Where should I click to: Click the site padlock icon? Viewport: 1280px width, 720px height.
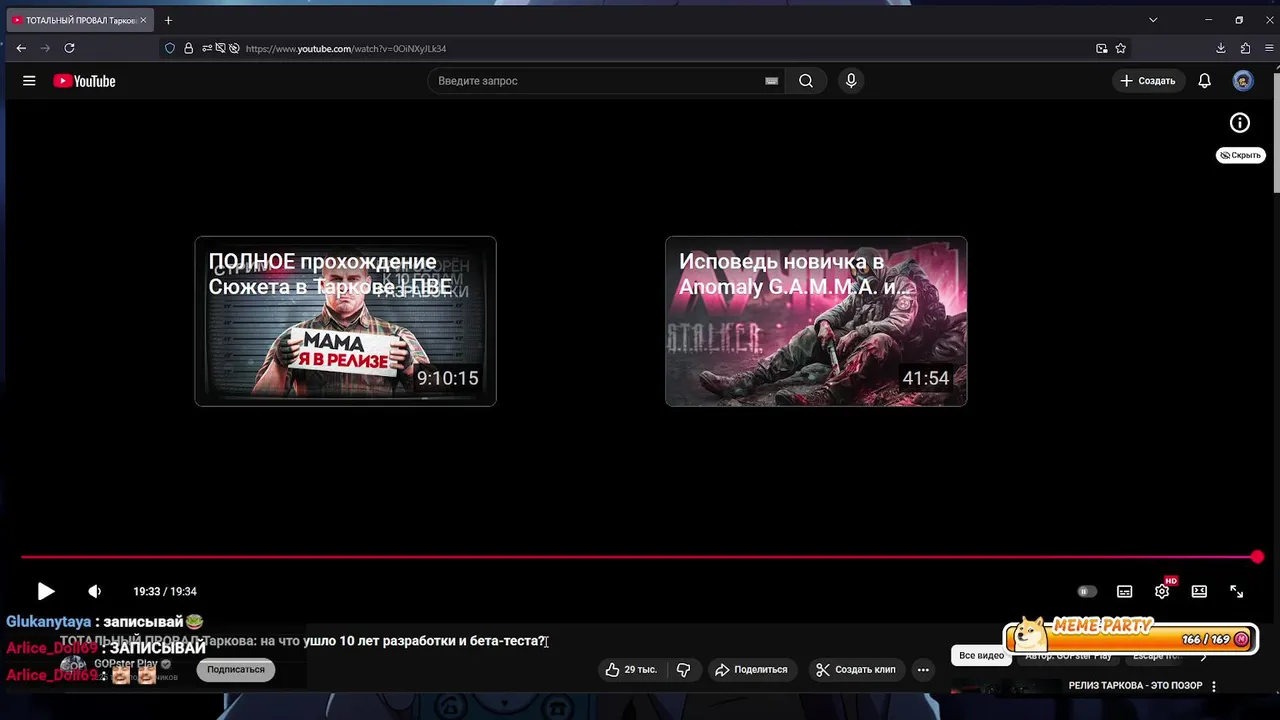188,48
